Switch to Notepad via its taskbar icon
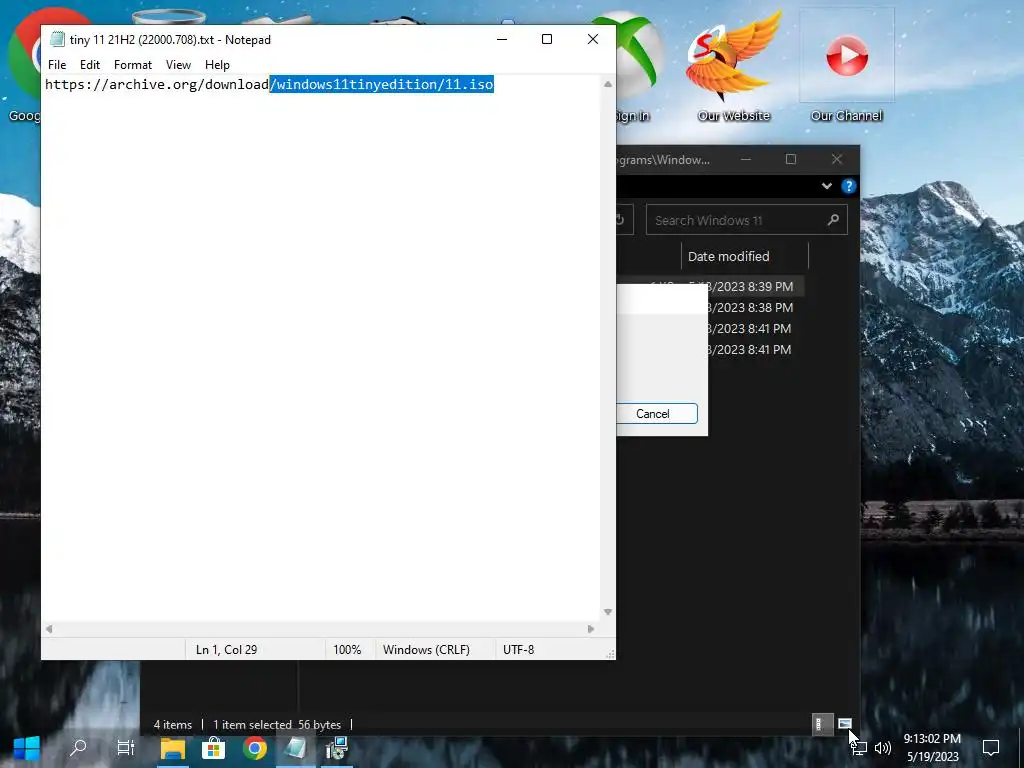This screenshot has width=1024, height=768. click(295, 748)
